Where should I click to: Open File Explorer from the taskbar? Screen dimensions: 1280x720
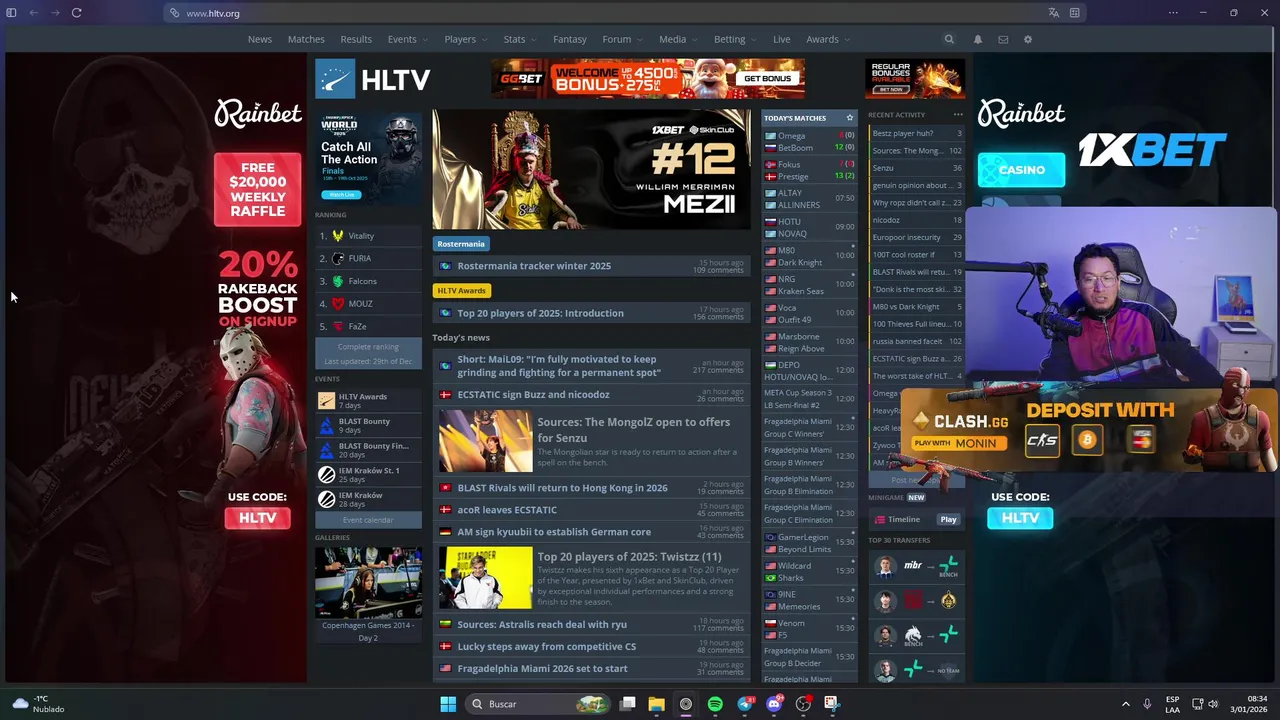[x=656, y=704]
